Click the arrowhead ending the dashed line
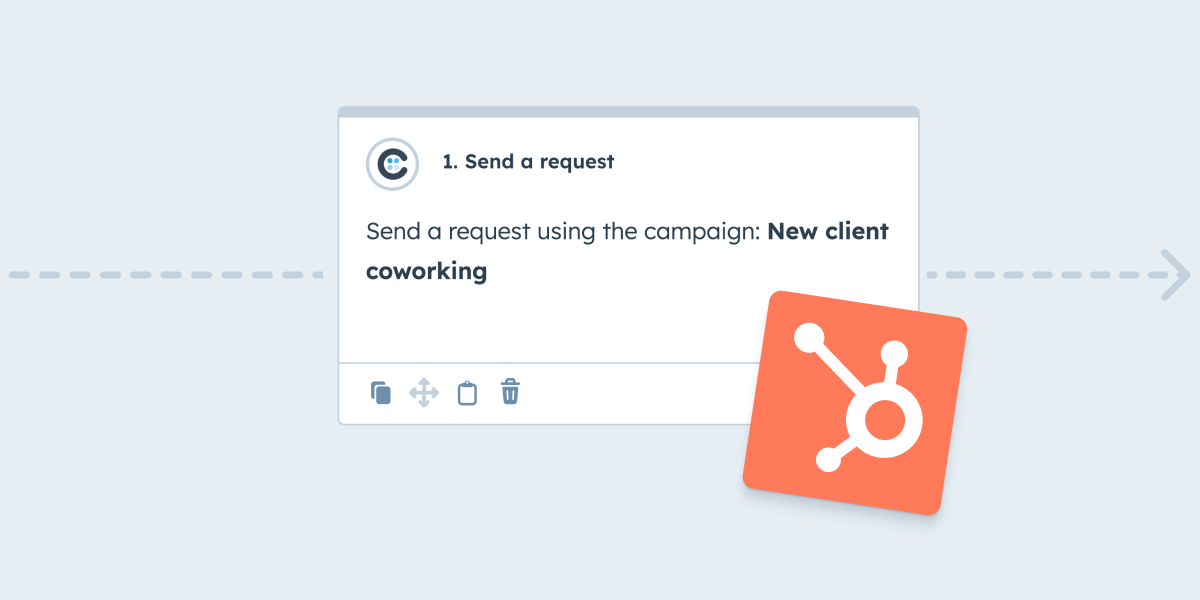This screenshot has width=1200, height=600. (x=1175, y=273)
